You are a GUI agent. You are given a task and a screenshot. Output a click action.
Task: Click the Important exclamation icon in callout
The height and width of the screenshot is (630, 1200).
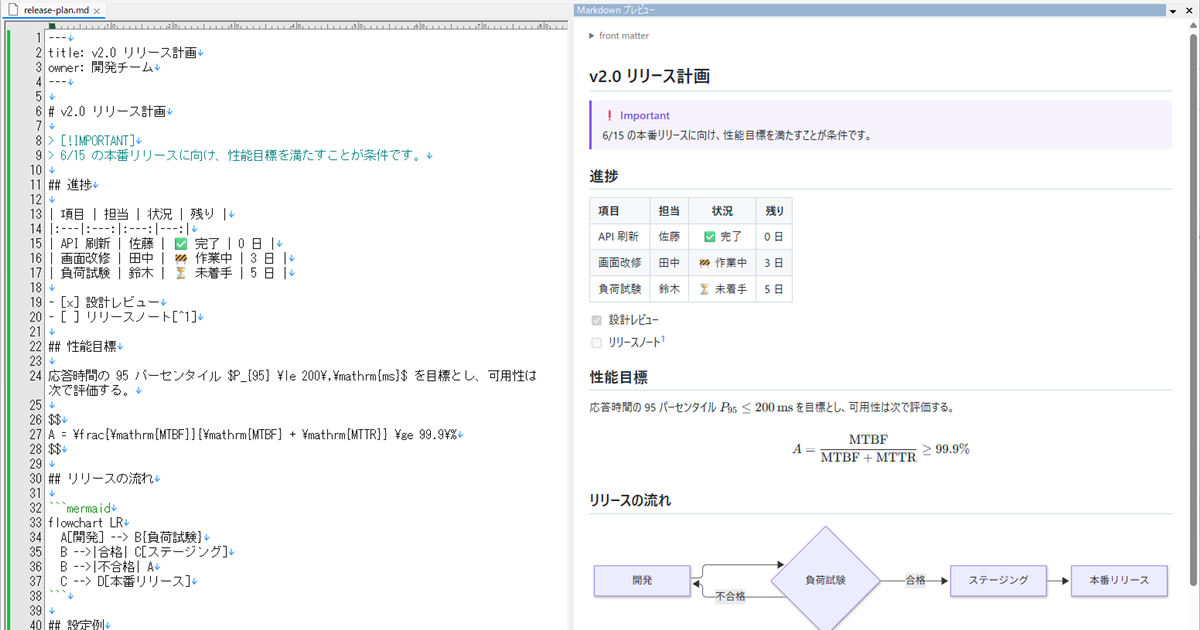pyautogui.click(x=609, y=116)
